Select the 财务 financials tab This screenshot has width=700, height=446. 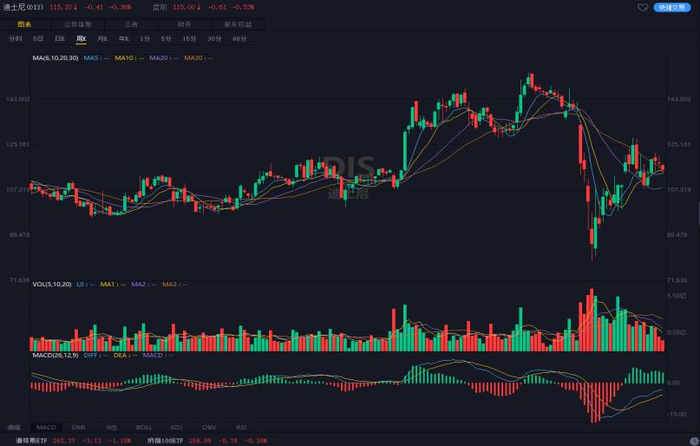(x=184, y=22)
